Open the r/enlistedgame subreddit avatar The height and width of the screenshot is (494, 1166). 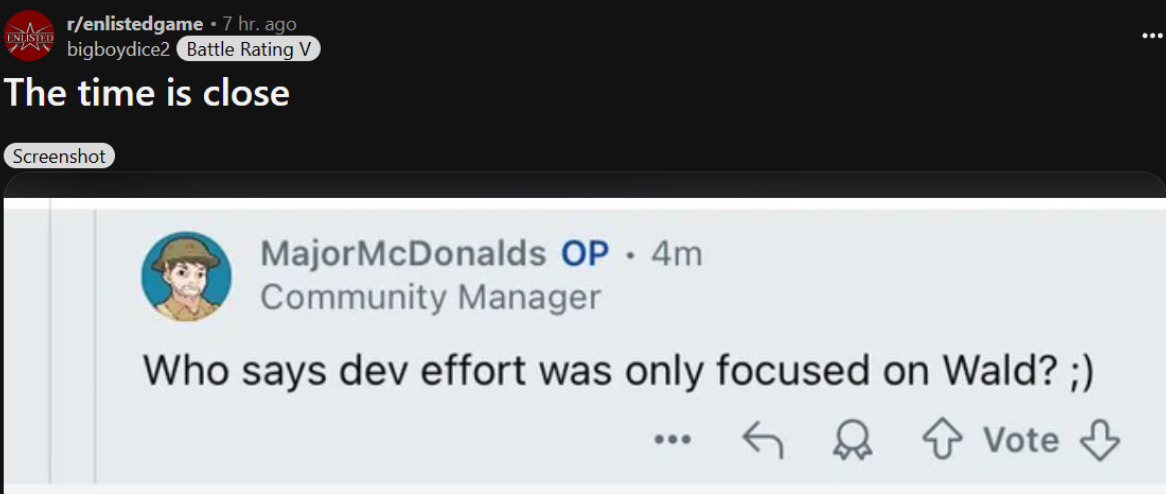(x=29, y=35)
